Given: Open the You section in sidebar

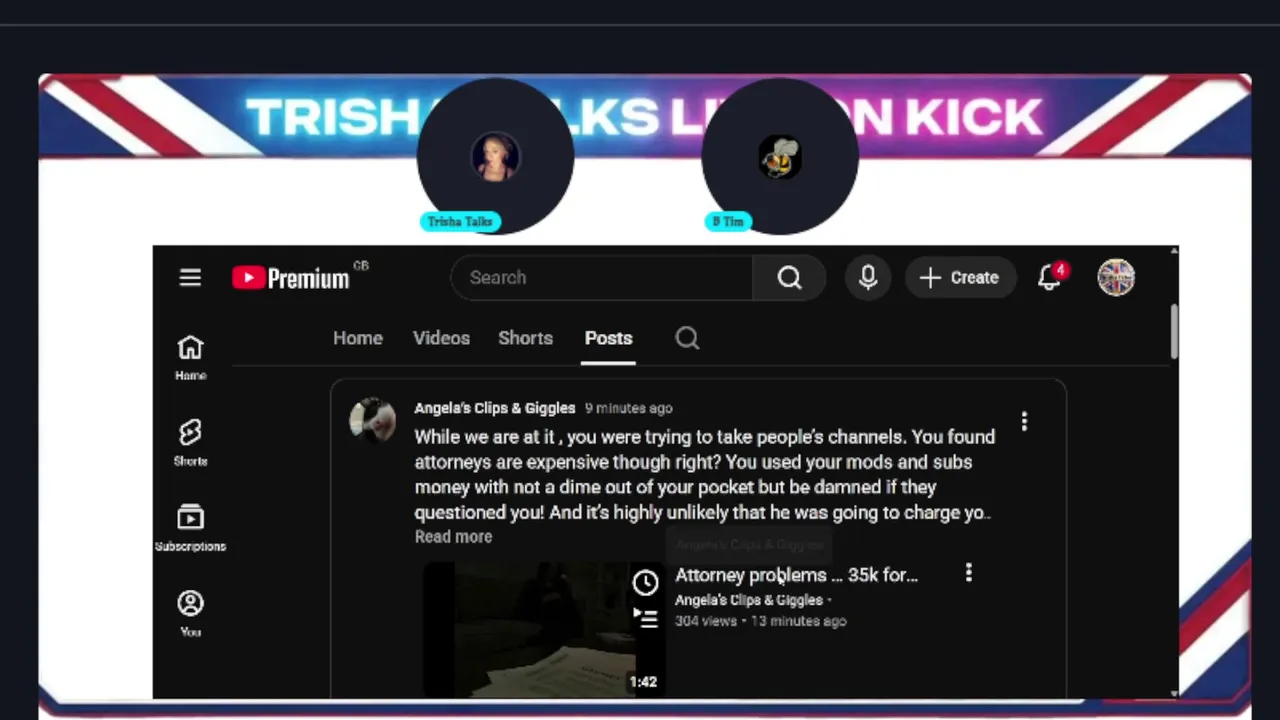Looking at the screenshot, I should tap(190, 613).
